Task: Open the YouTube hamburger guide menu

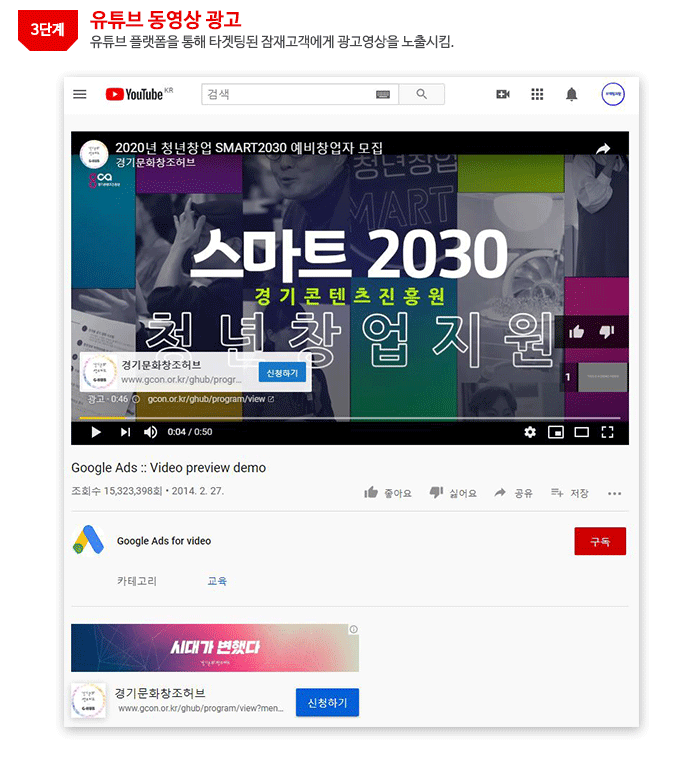Action: pos(80,94)
